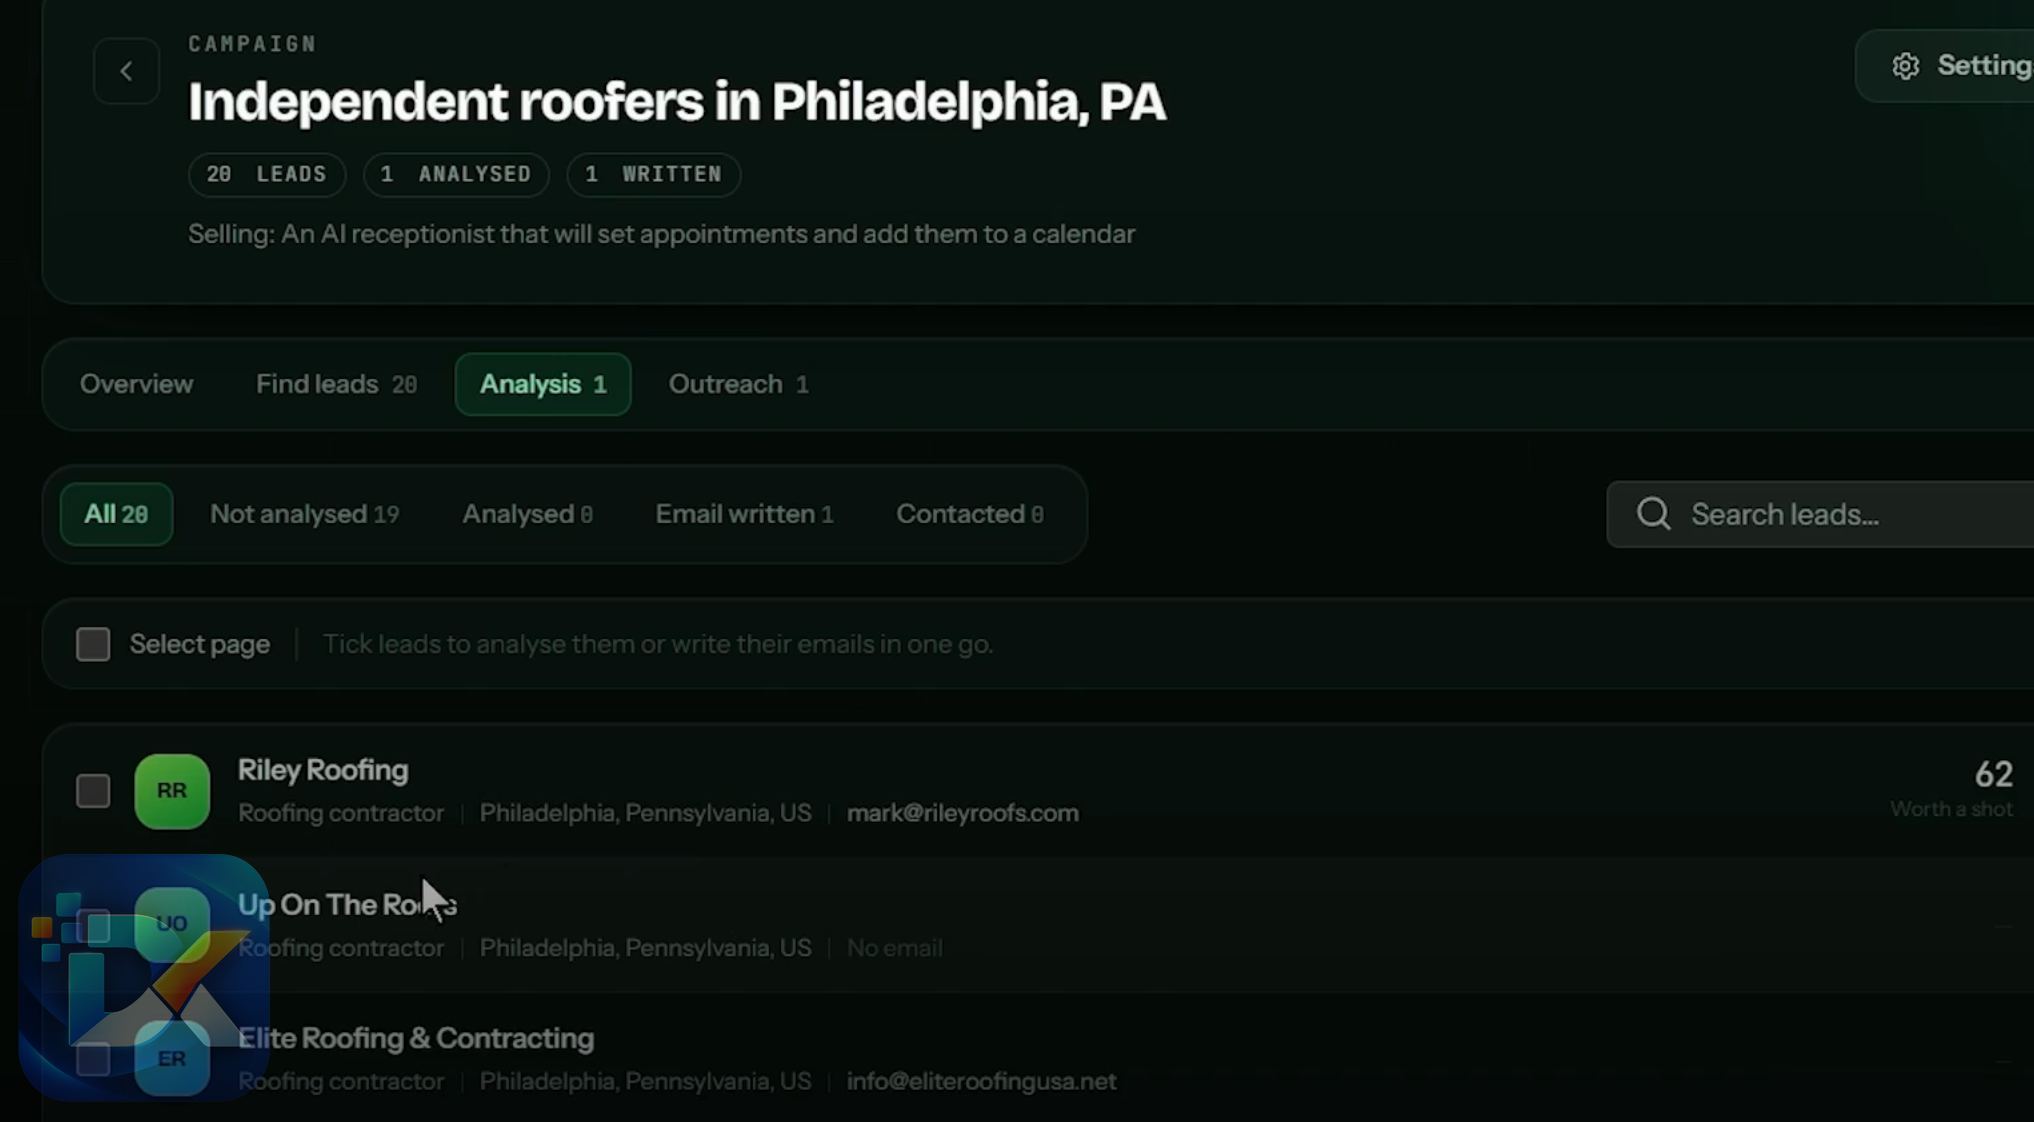
Task: Filter by Email written
Action: point(744,514)
